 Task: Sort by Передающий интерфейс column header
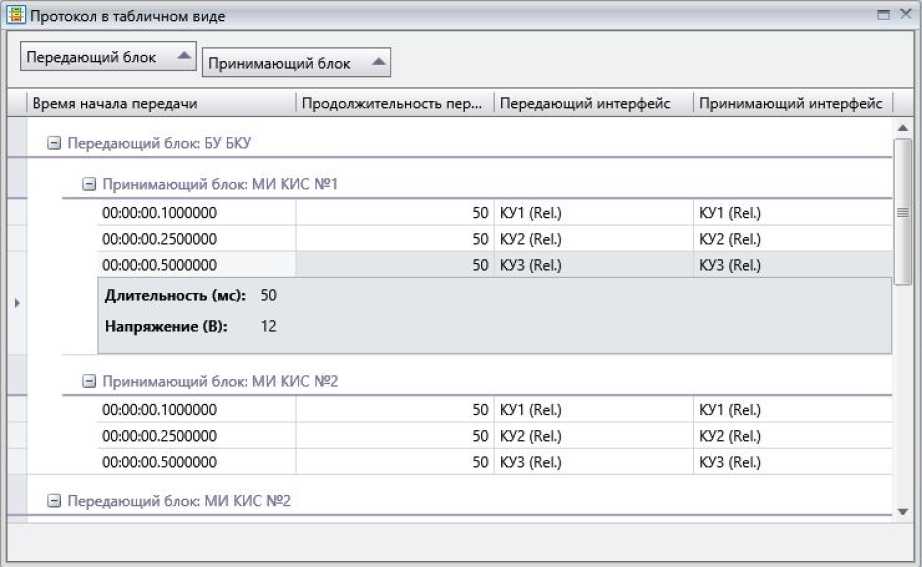pyautogui.click(x=594, y=104)
